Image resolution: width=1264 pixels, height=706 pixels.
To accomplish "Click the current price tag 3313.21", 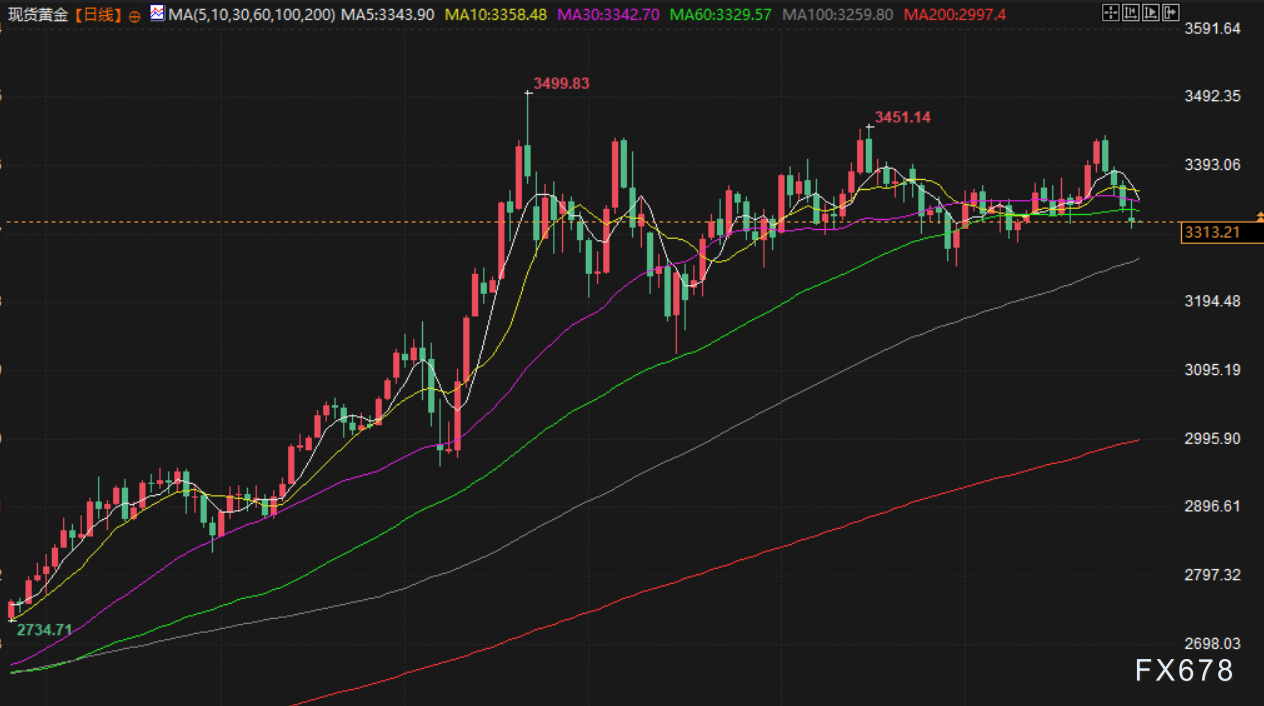I will (x=1211, y=232).
